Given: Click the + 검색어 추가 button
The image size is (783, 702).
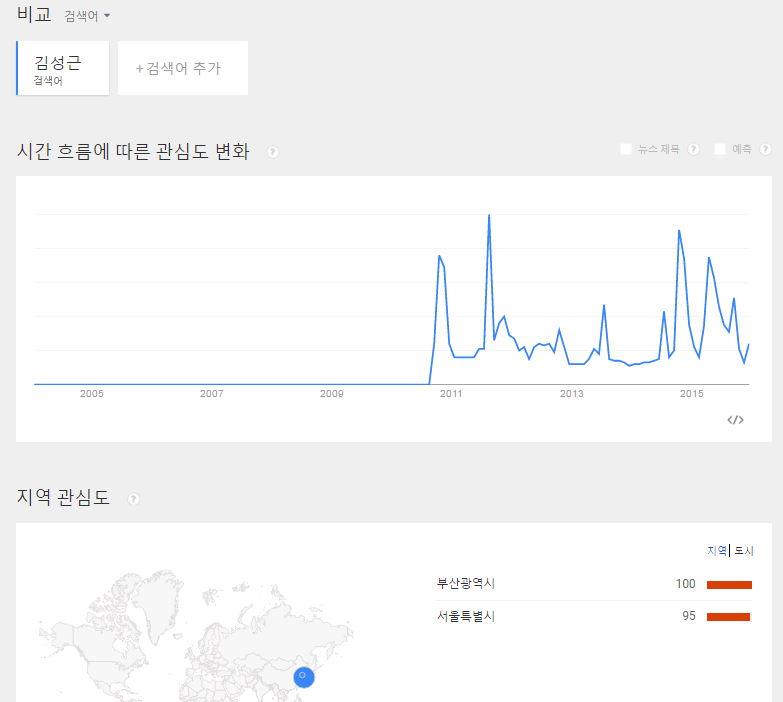Looking at the screenshot, I should (182, 68).
